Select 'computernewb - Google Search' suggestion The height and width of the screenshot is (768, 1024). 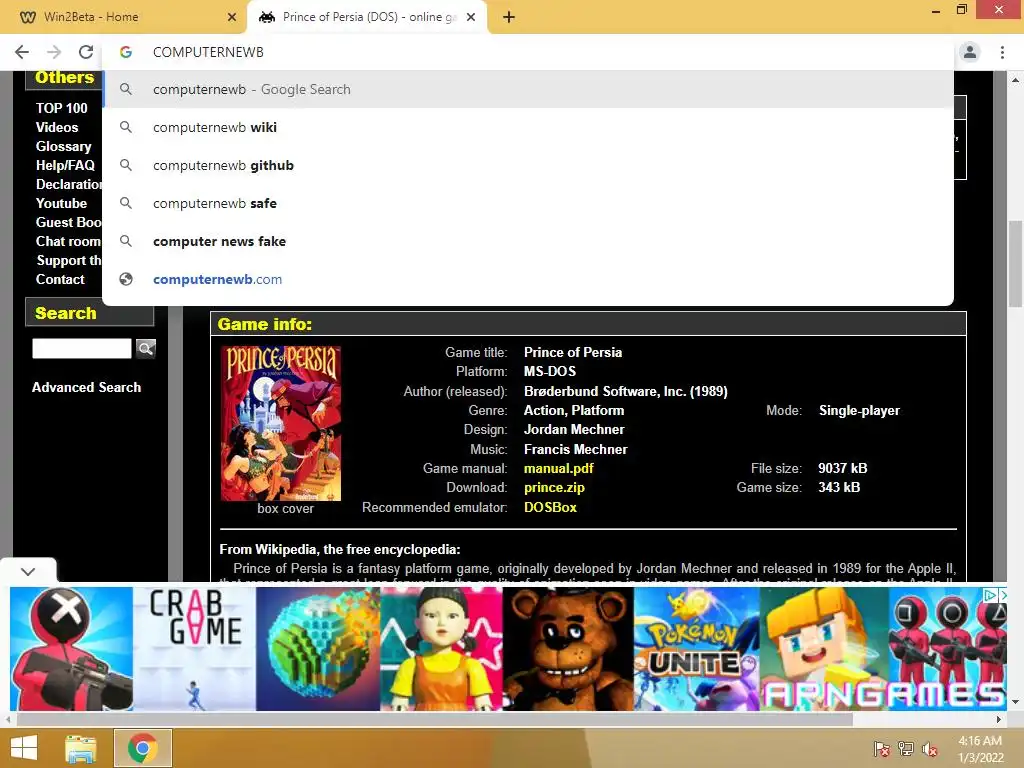pos(528,89)
